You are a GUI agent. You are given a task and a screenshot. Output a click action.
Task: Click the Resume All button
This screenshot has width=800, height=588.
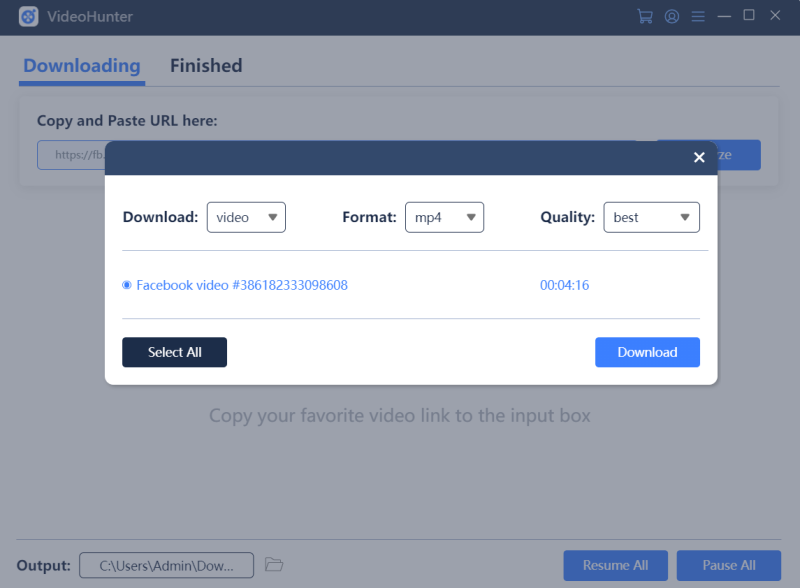615,566
